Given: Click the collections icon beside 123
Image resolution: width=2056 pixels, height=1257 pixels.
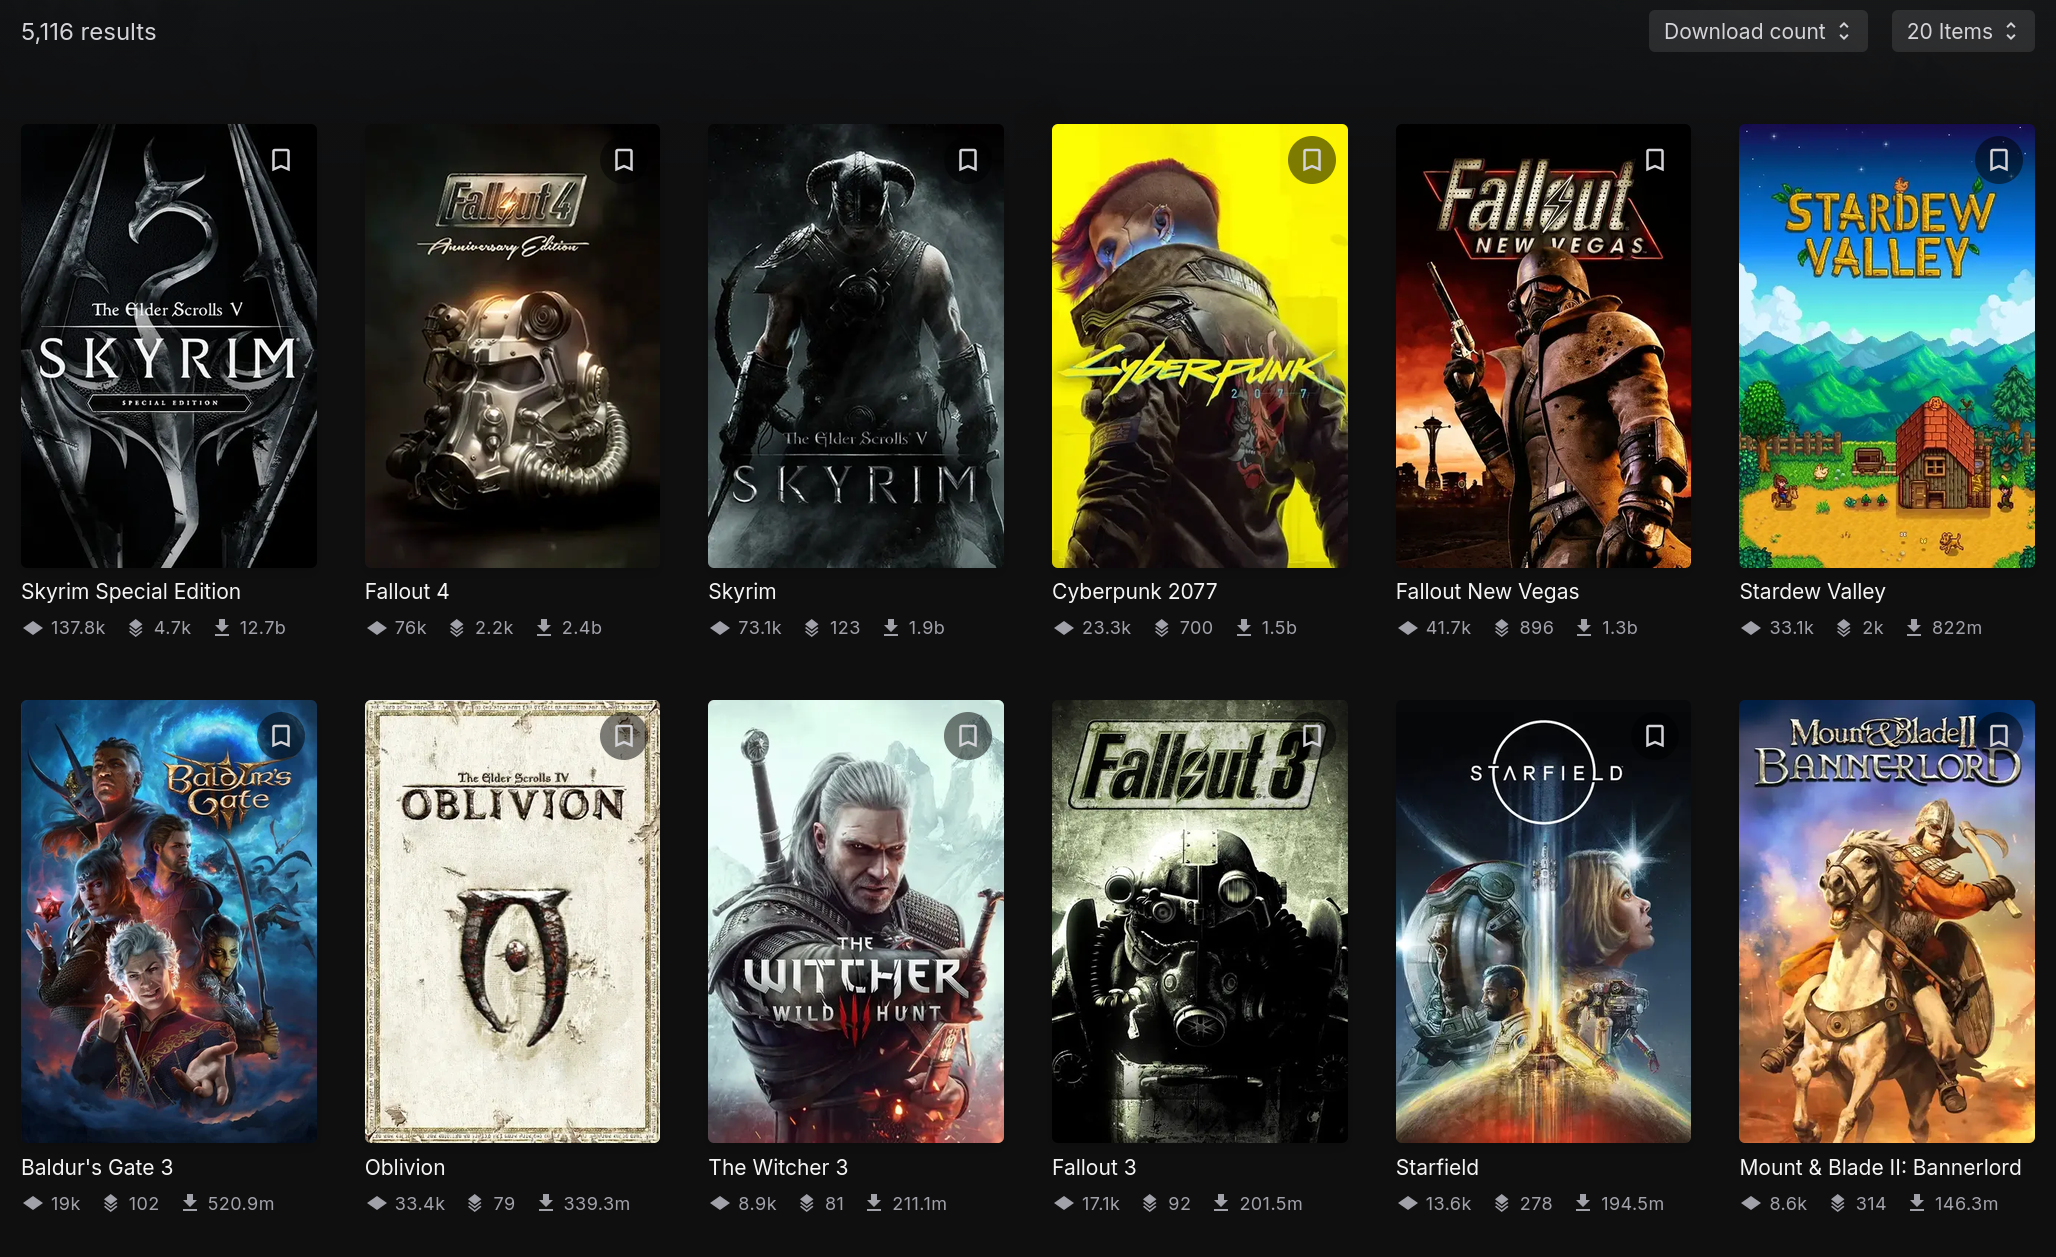Looking at the screenshot, I should [x=812, y=628].
